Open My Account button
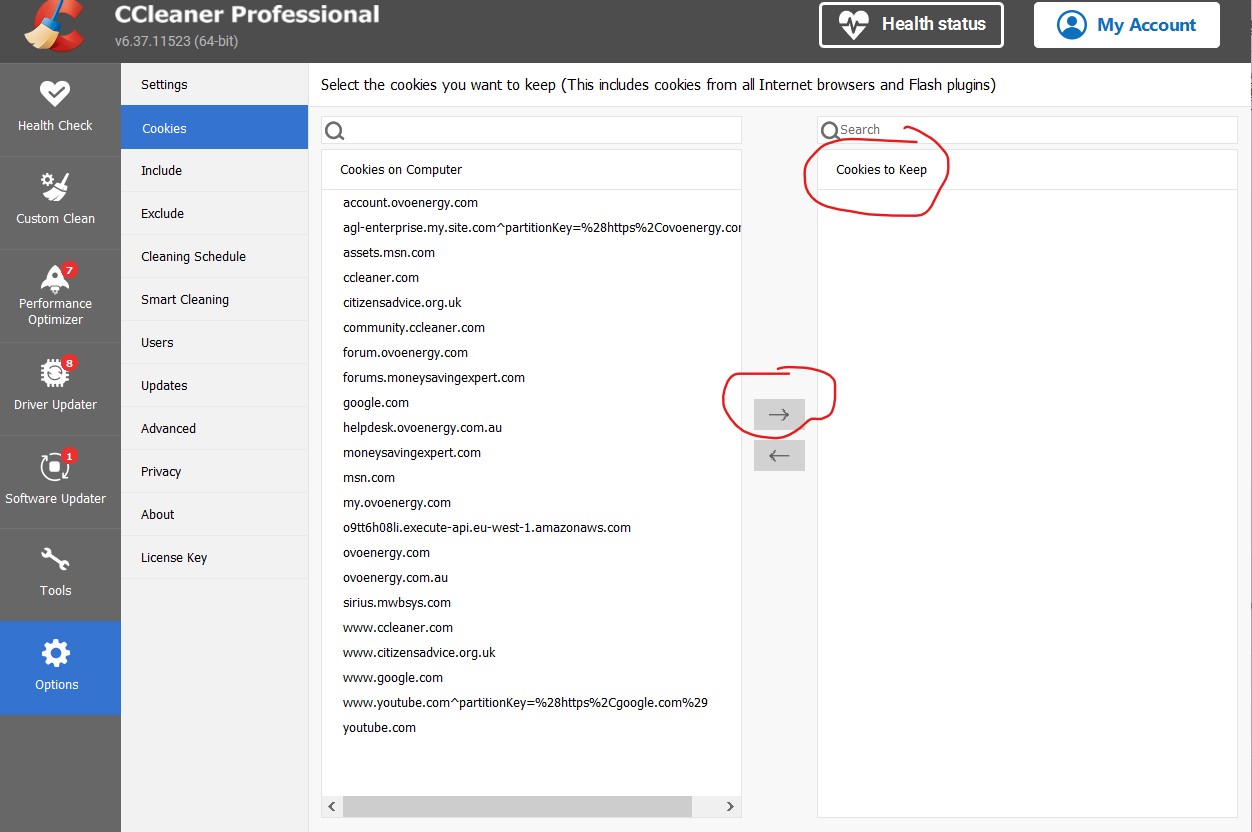This screenshot has height=832, width=1252. tap(1127, 25)
